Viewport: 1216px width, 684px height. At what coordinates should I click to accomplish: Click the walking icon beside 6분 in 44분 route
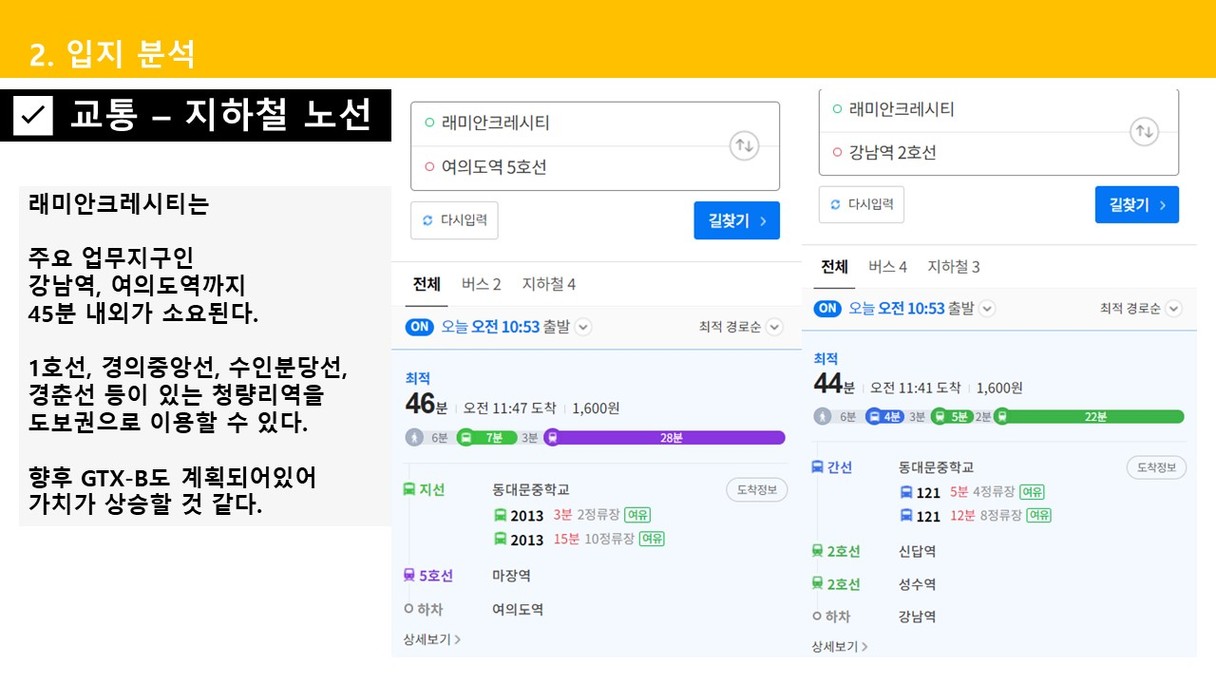click(x=823, y=416)
